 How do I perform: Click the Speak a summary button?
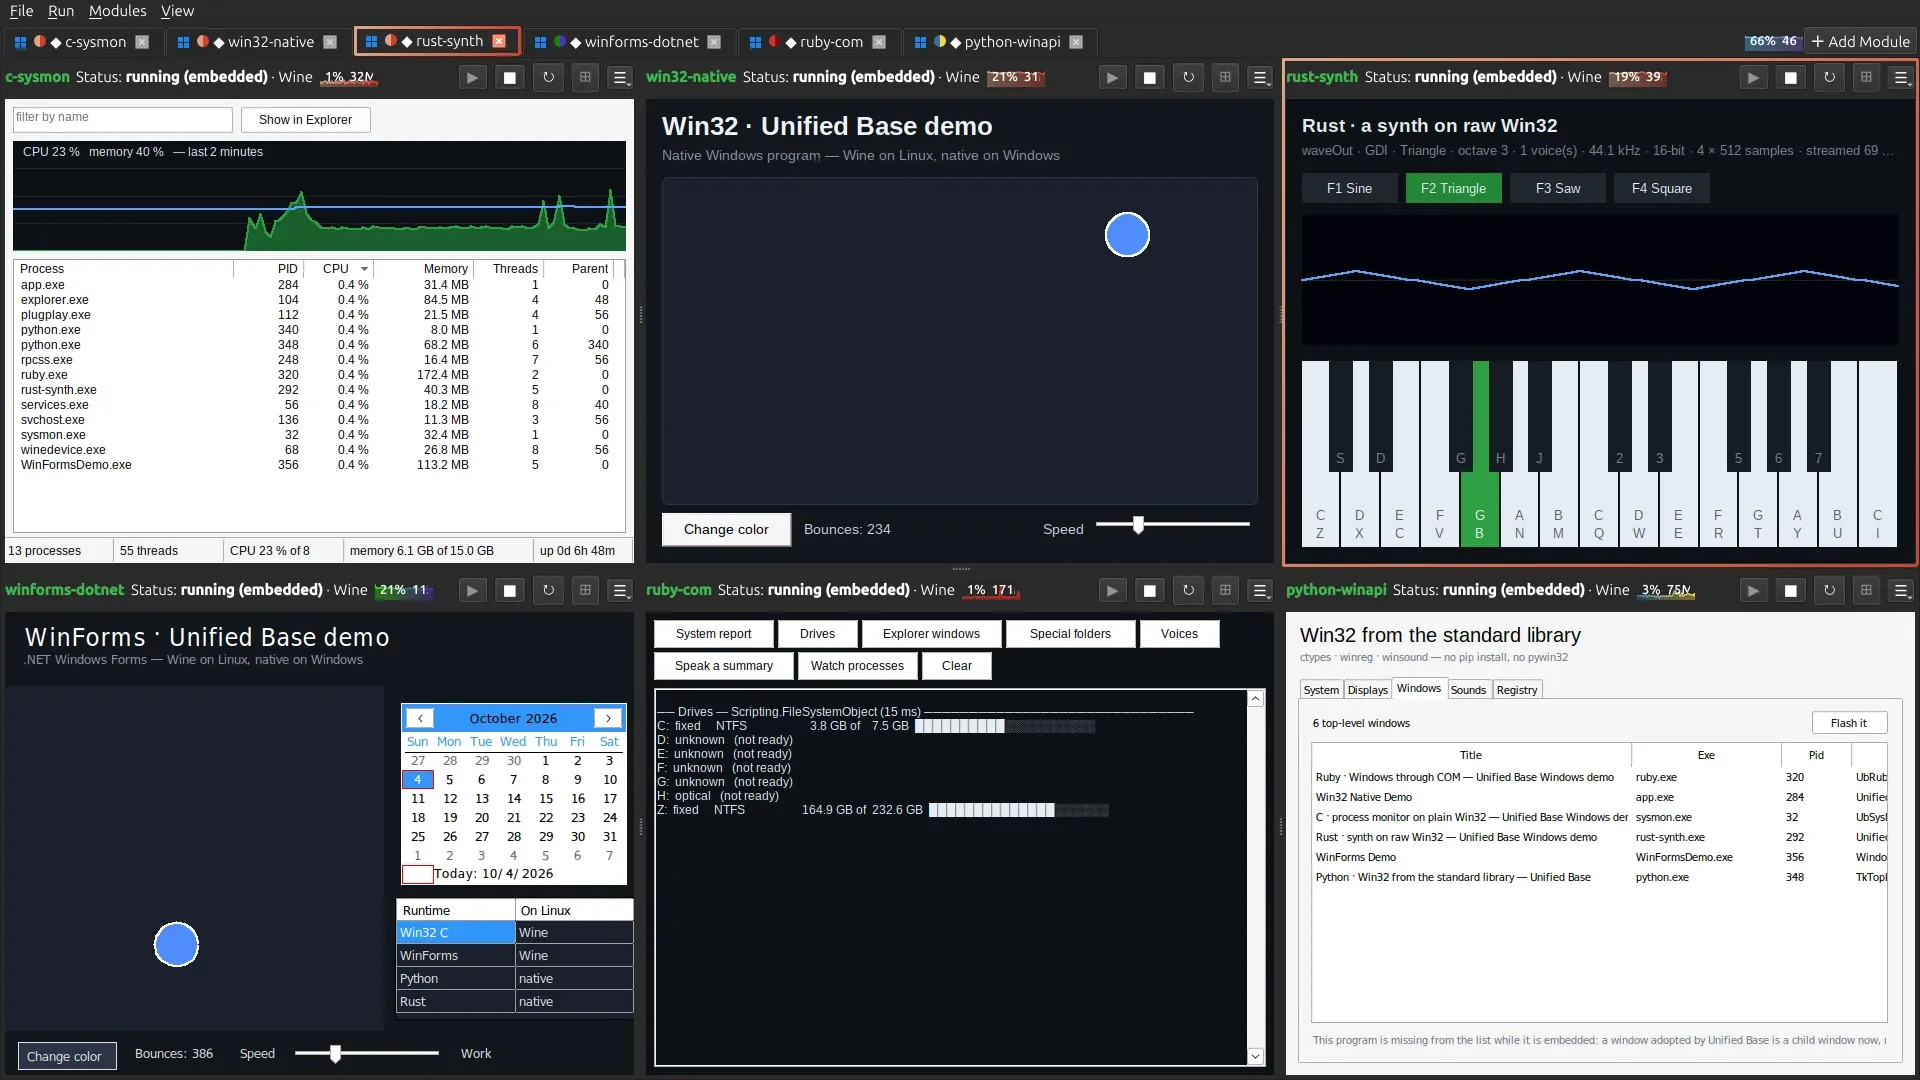pyautogui.click(x=724, y=666)
